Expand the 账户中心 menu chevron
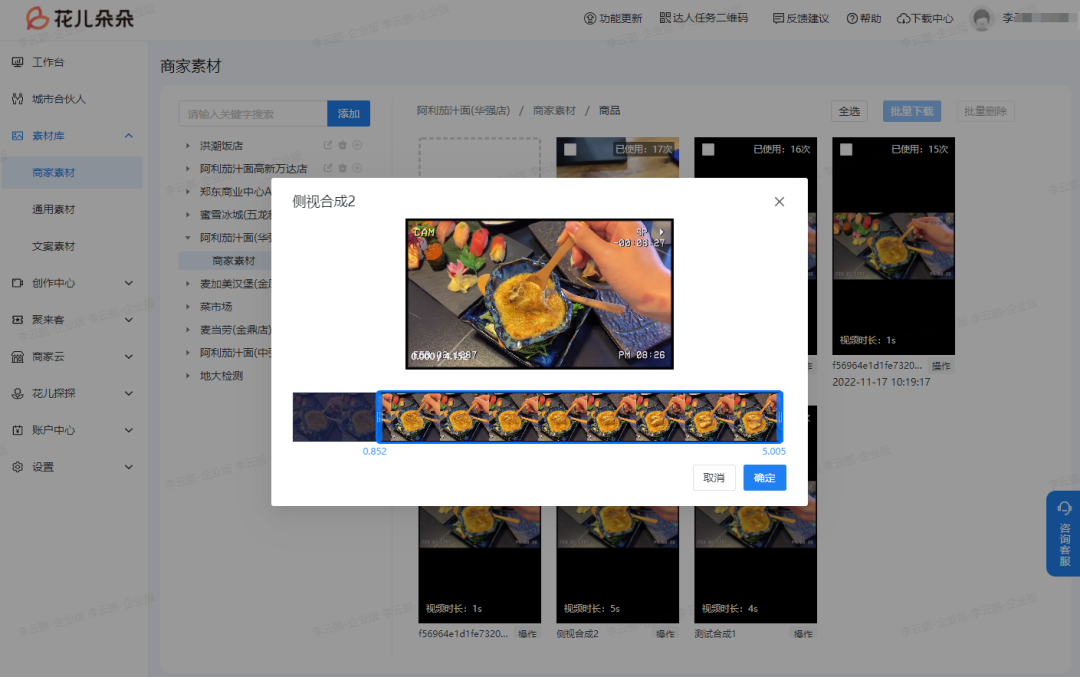This screenshot has height=677, width=1080. (x=129, y=430)
